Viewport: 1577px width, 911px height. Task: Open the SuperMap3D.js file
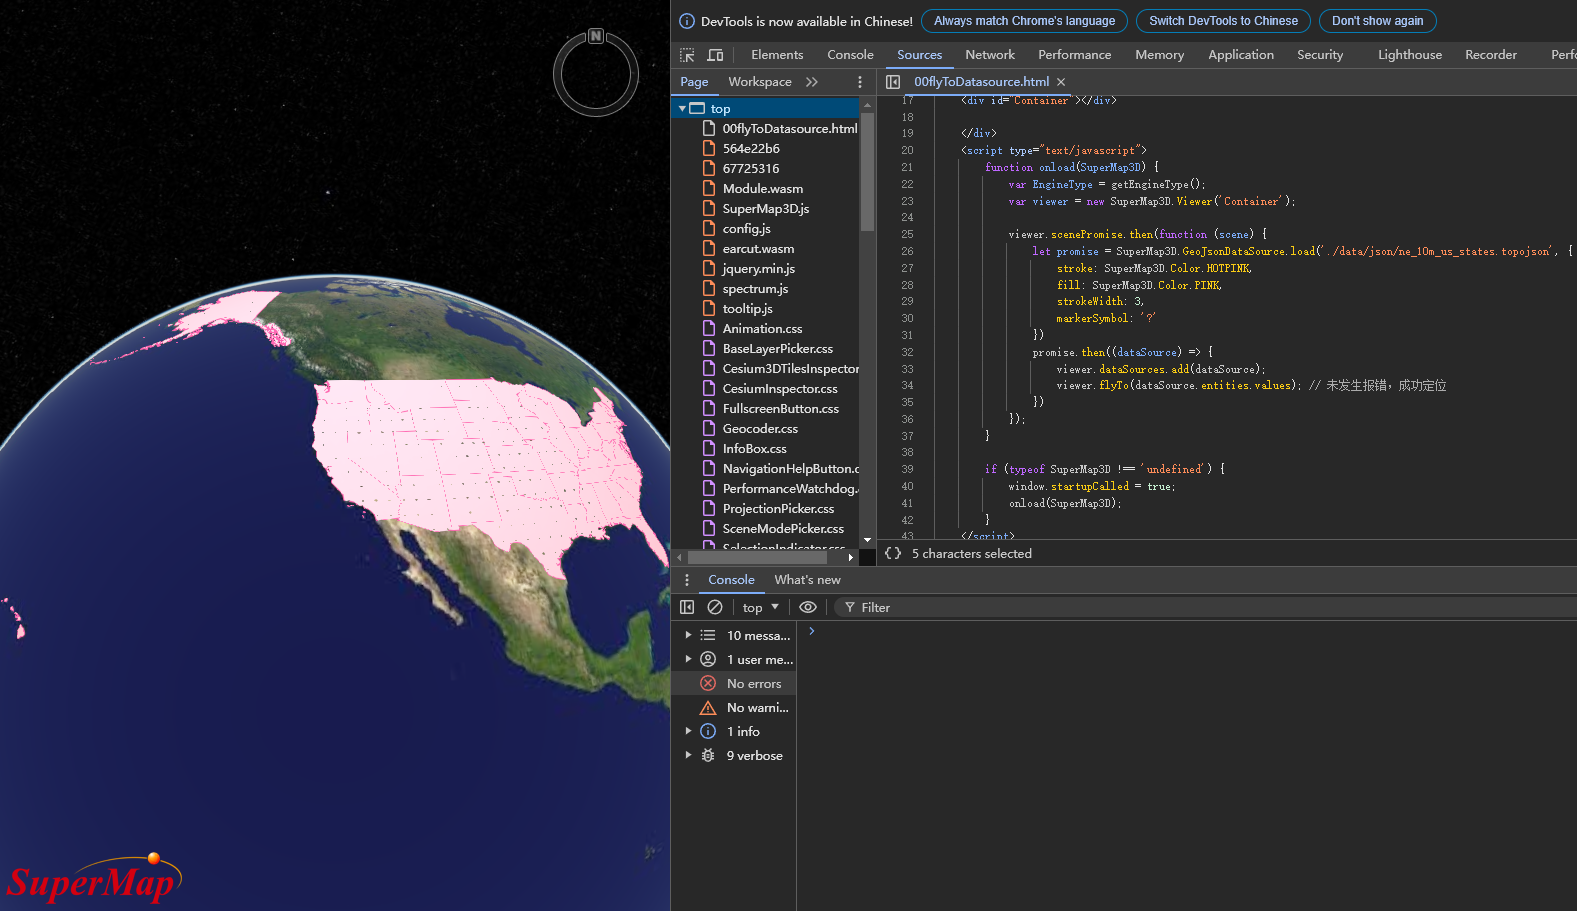click(766, 209)
